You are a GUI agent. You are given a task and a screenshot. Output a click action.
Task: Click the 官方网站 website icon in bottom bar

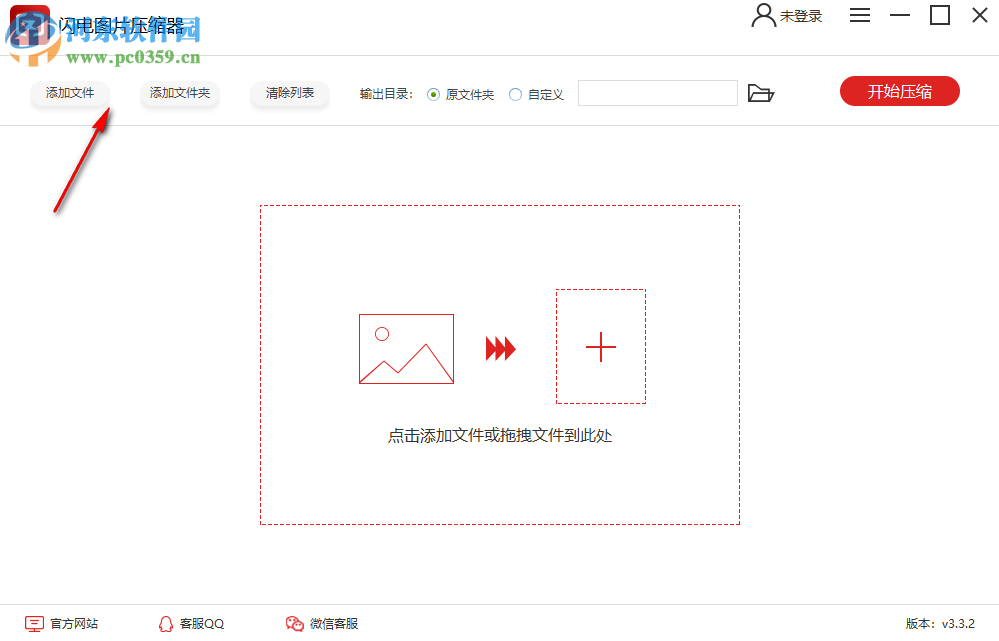click(x=33, y=623)
